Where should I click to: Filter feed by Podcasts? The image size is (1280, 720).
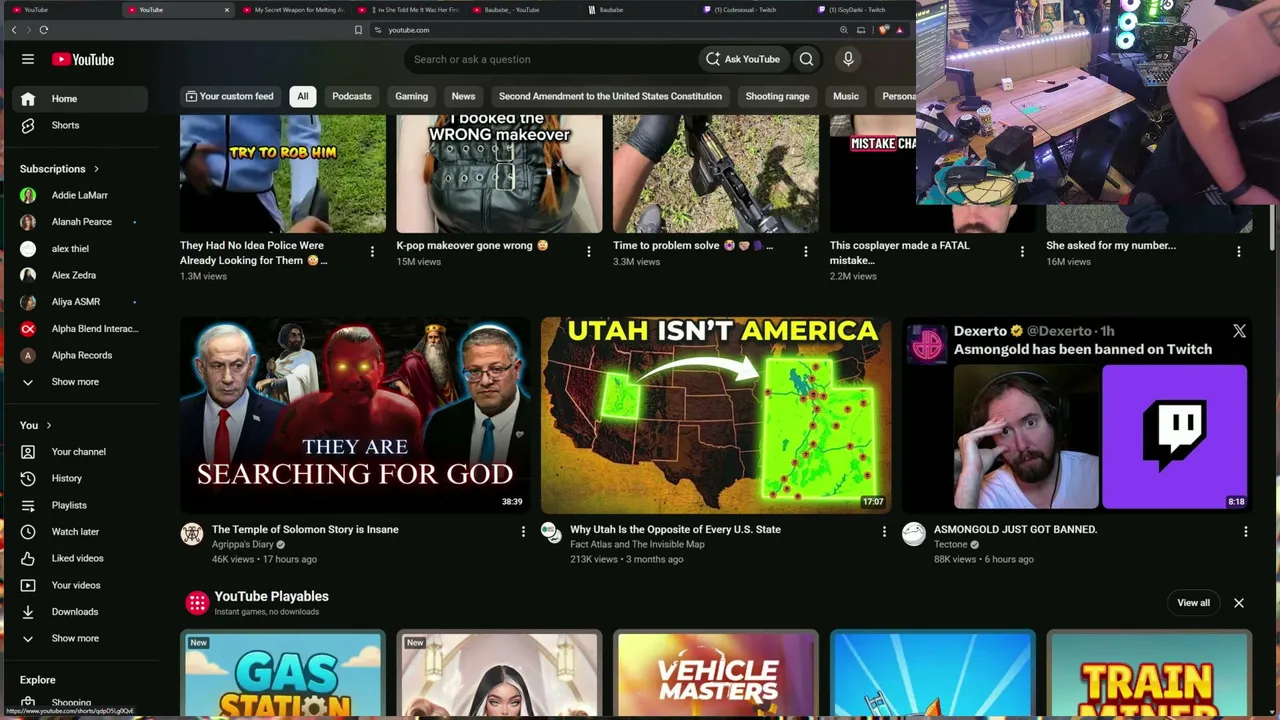[x=351, y=96]
